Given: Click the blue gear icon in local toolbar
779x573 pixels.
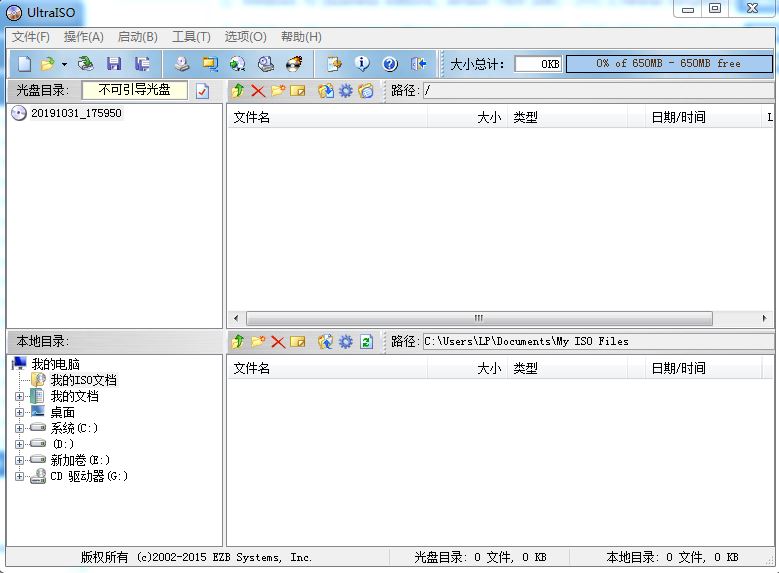Looking at the screenshot, I should (x=346, y=342).
